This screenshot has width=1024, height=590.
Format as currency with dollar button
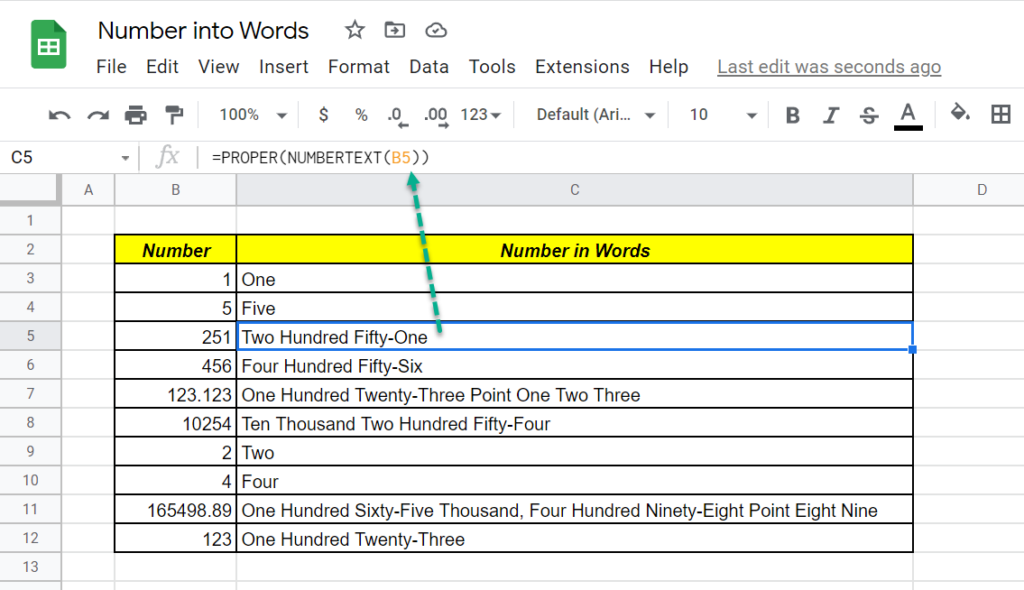[x=323, y=115]
